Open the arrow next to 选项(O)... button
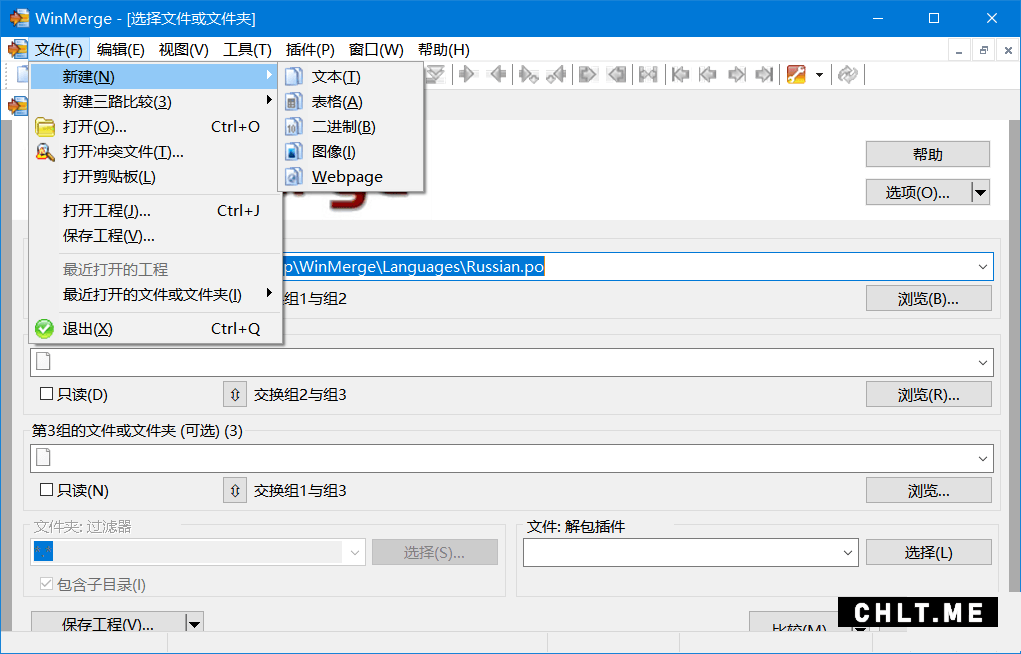1021x654 pixels. [981, 193]
